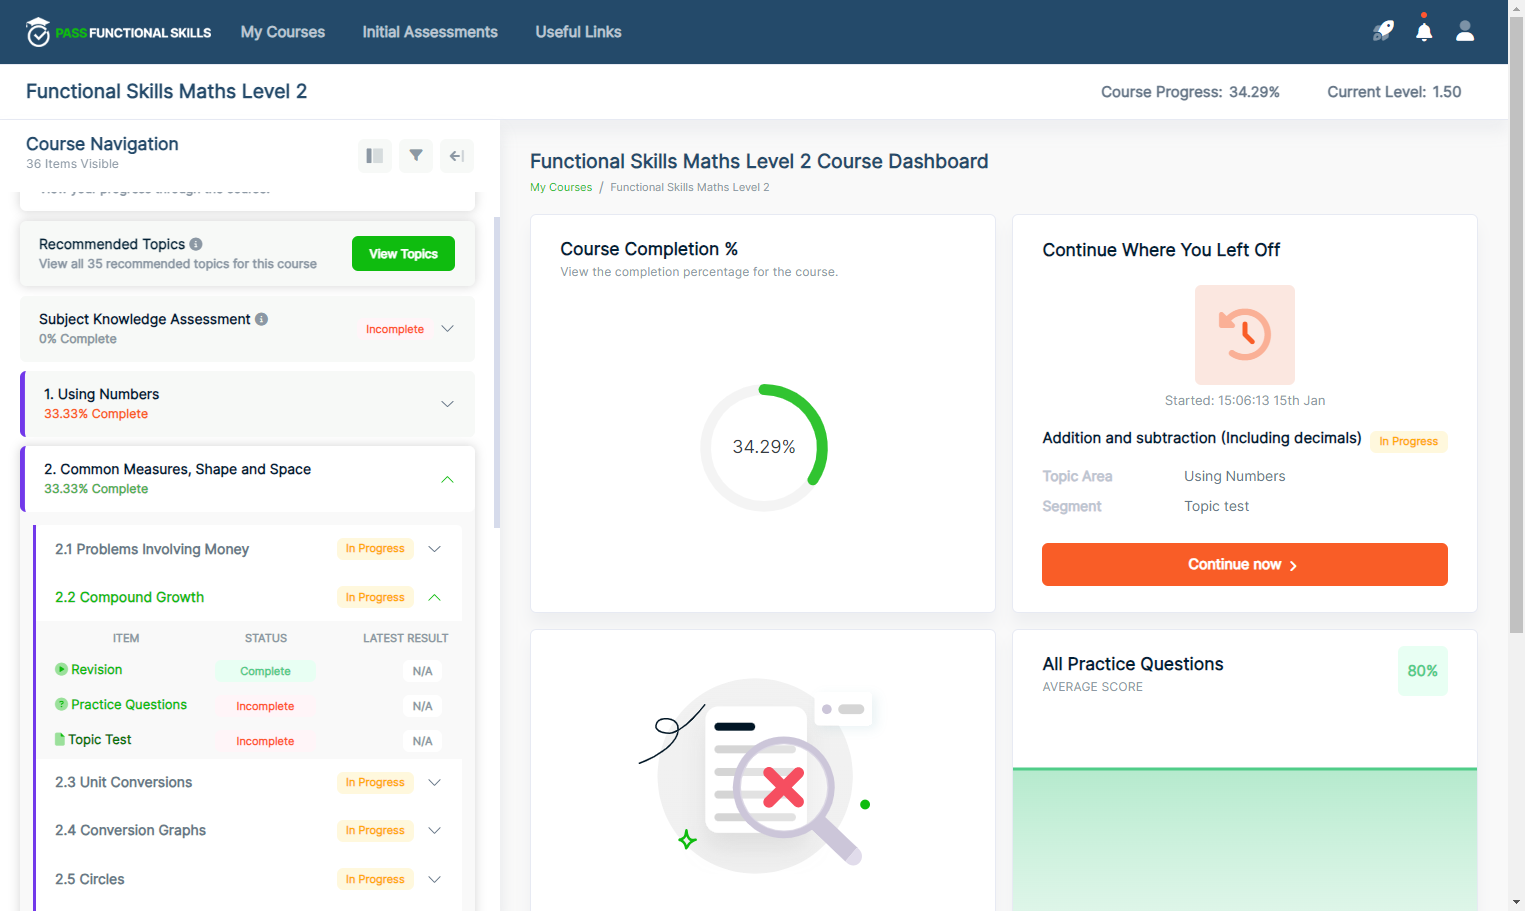1525x911 pixels.
Task: Collapse 2. Common Measures, Shape and Space
Action: pos(447,479)
